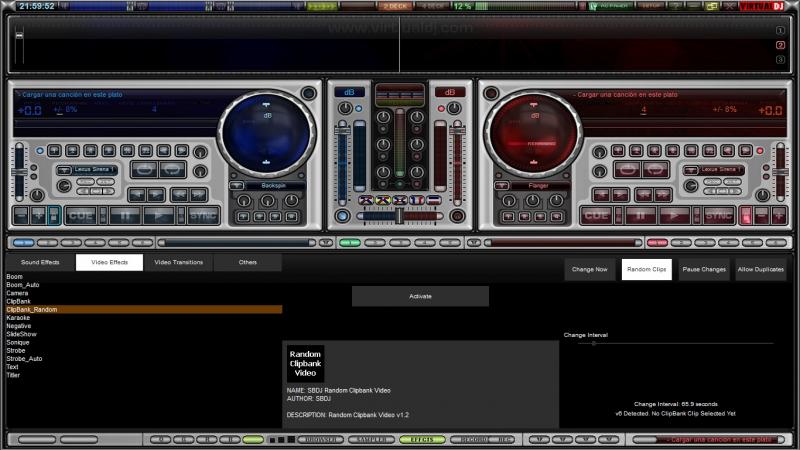This screenshot has width=800, height=450.
Task: Click right deck pitch plus button
Action: (x=779, y=215)
